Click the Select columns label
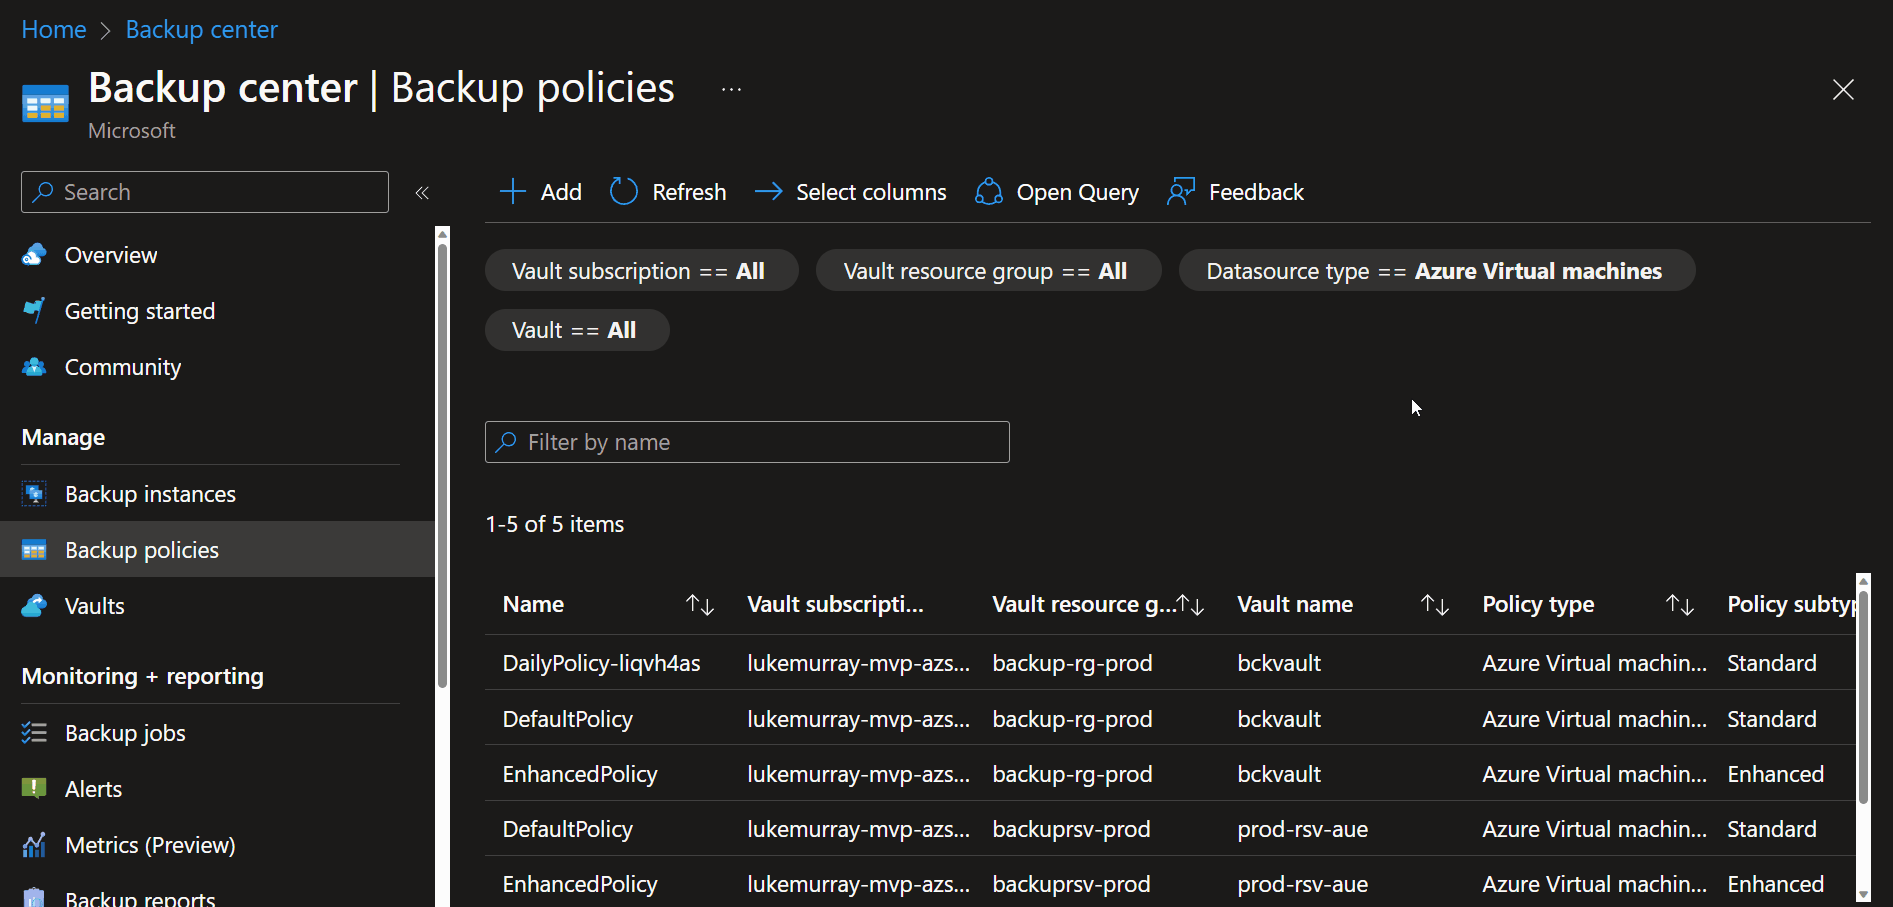Screen dimensions: 1893x907 click(871, 192)
